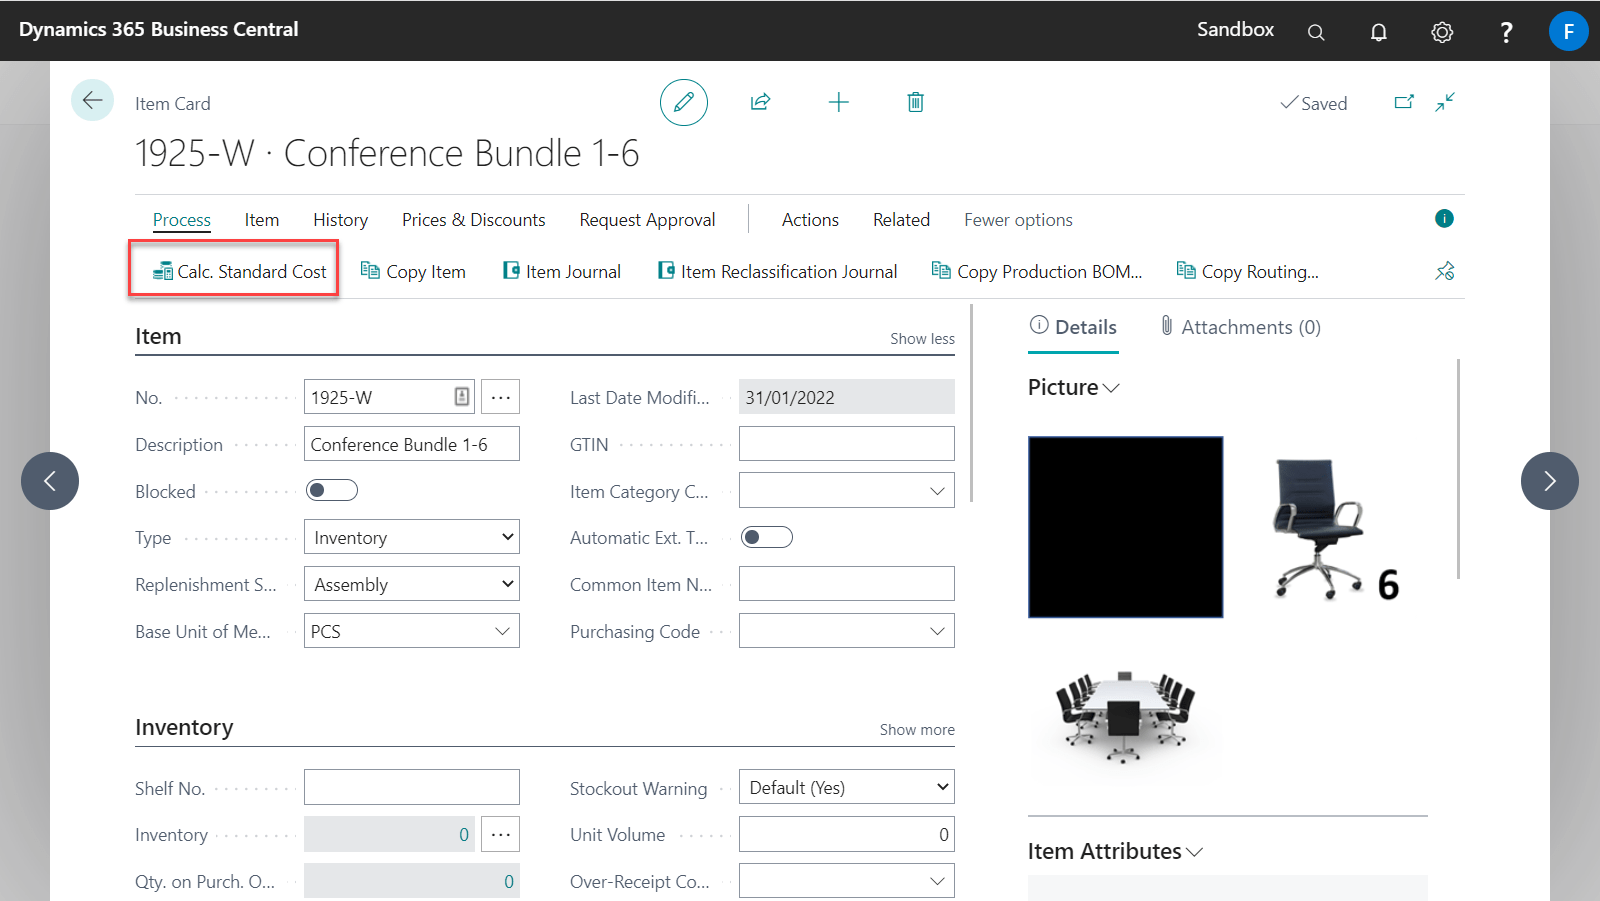Viewport: 1600px width, 901px height.
Task: Run Calc. Standard Cost action
Action: coord(239,272)
